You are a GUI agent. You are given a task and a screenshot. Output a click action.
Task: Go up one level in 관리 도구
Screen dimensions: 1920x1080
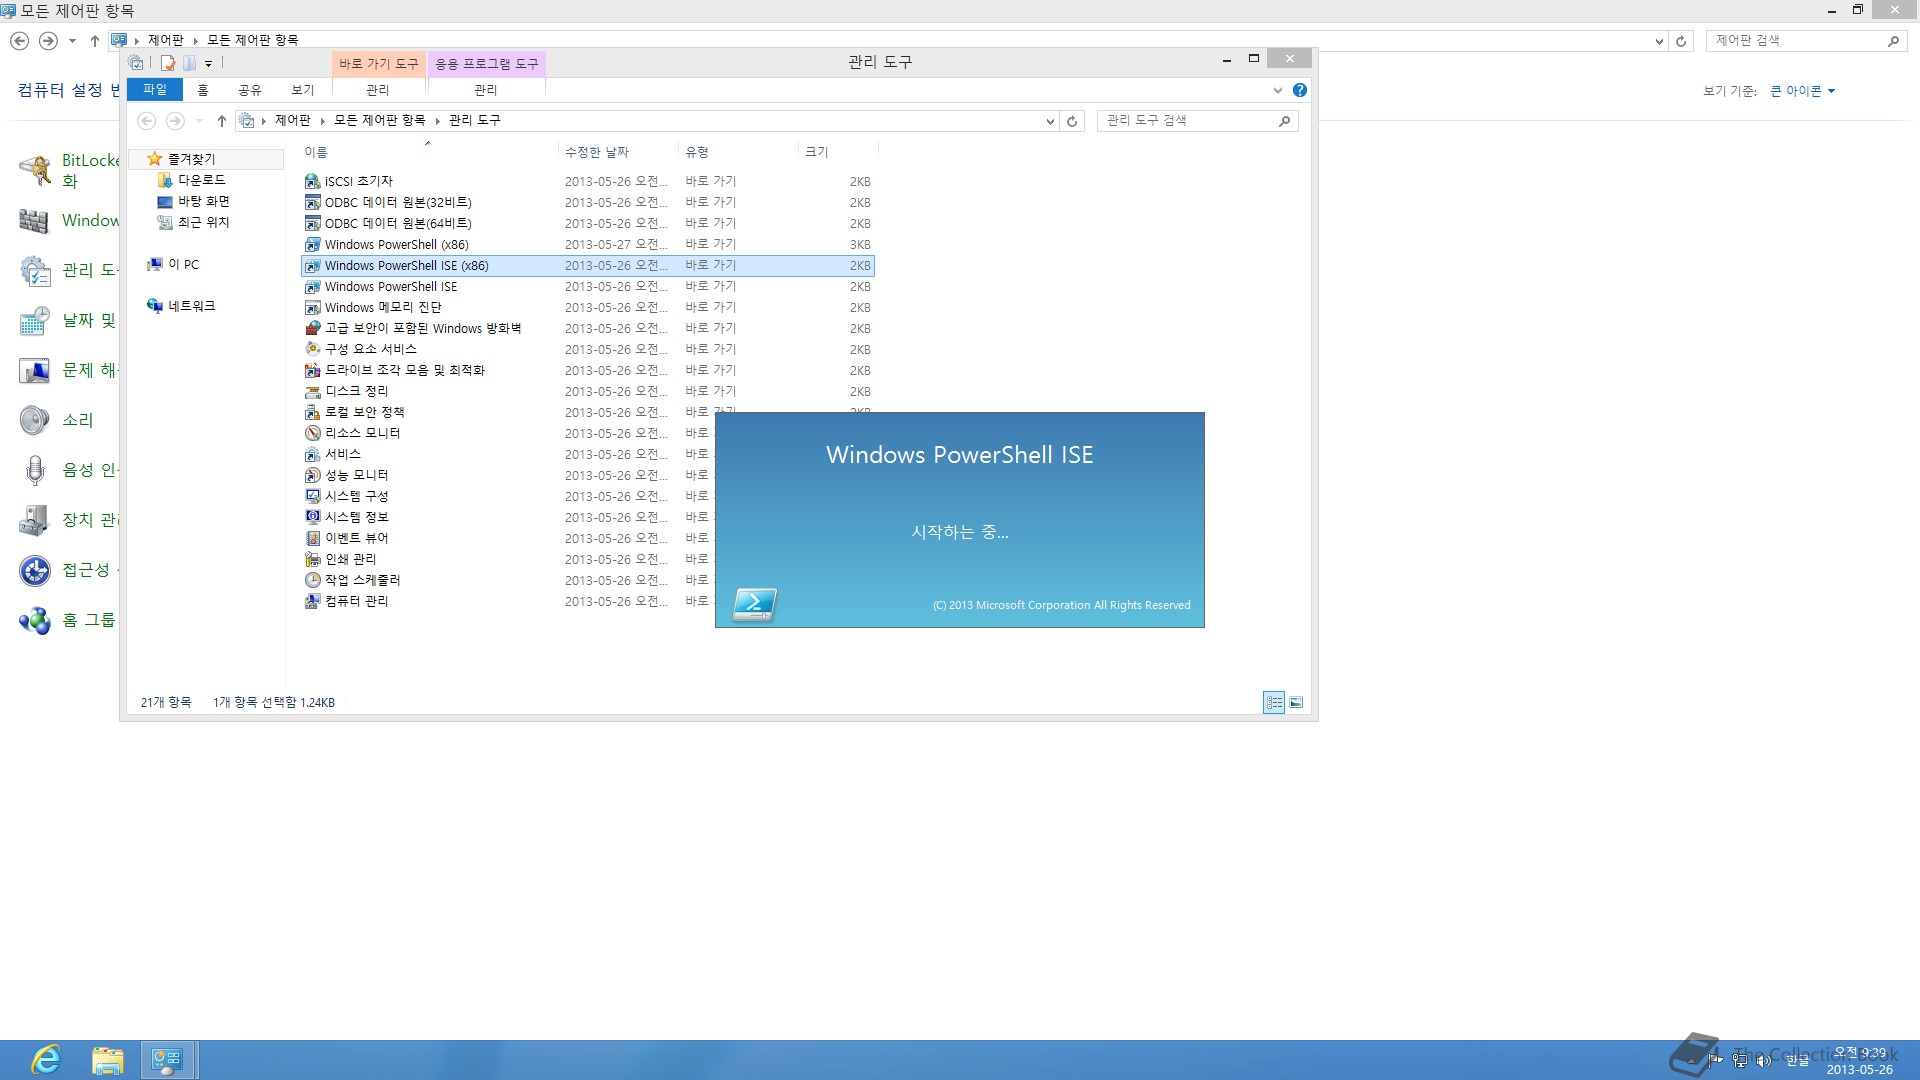(222, 121)
